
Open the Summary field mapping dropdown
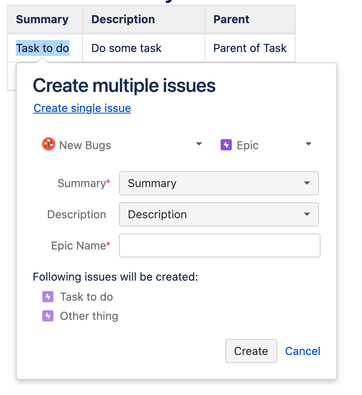point(219,183)
